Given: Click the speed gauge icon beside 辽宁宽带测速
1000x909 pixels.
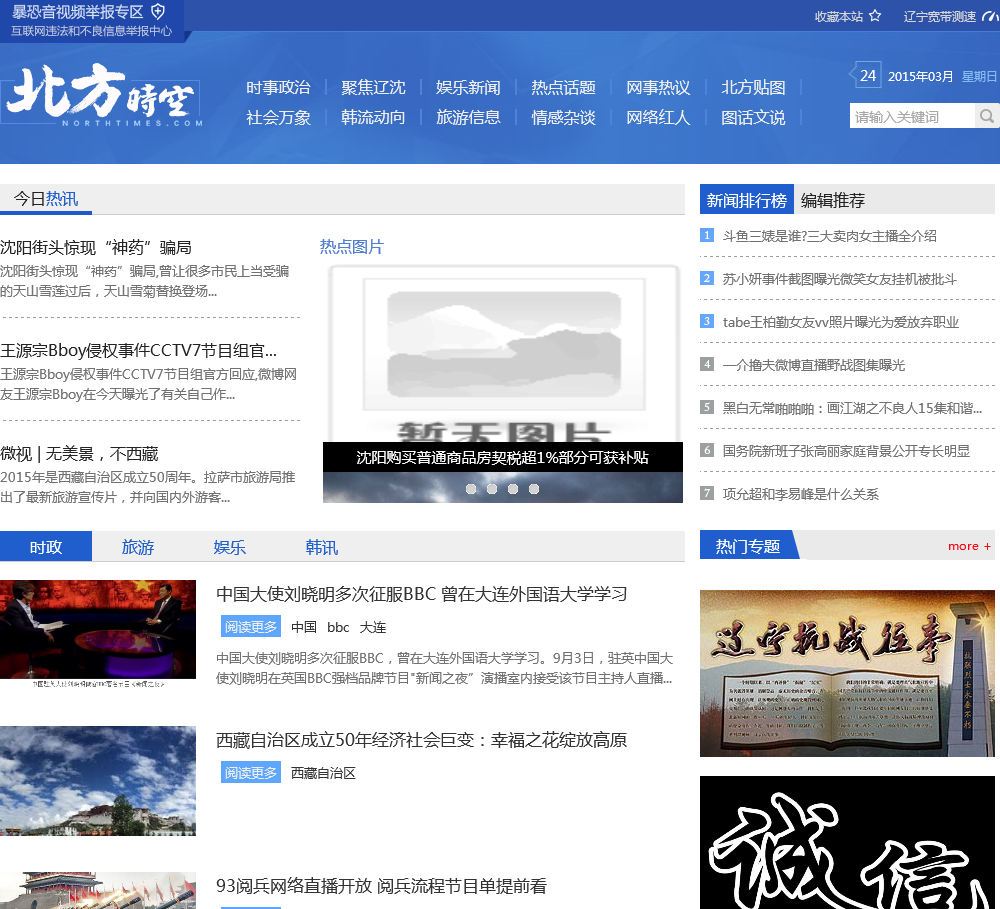Looking at the screenshot, I should click(x=990, y=16).
